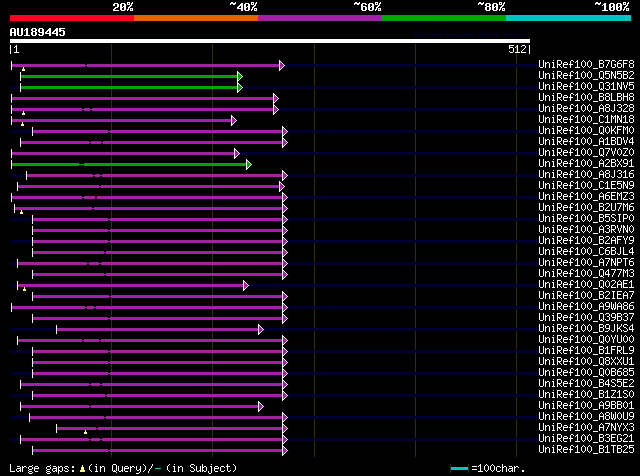Click the arrowhead ending the C1MN18 alignment
The image size is (640, 476).
click(234, 120)
